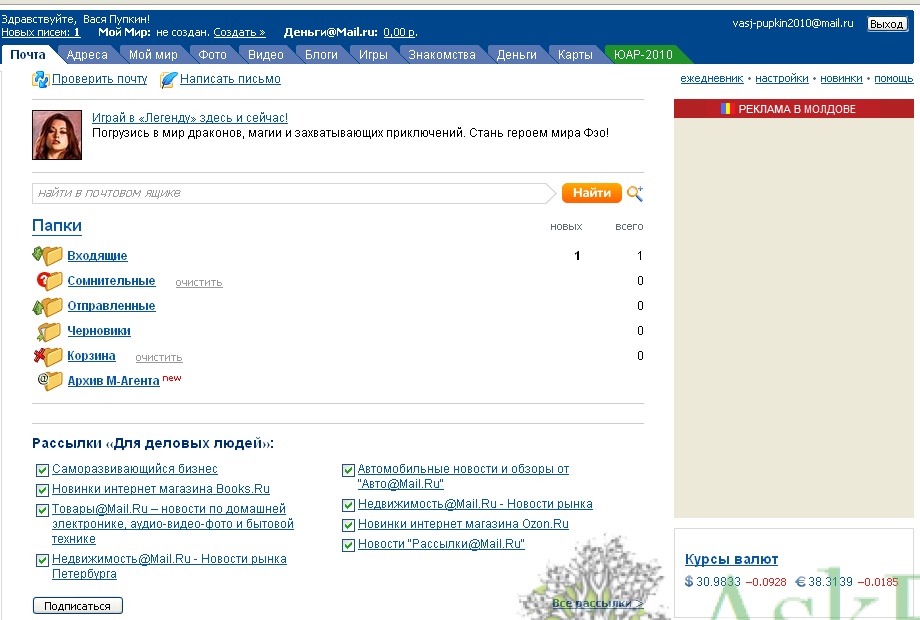Image resolution: width=920 pixels, height=620 pixels.
Task: Toggle Недвижимость Петербурга subscription checkbox
Action: (42, 560)
